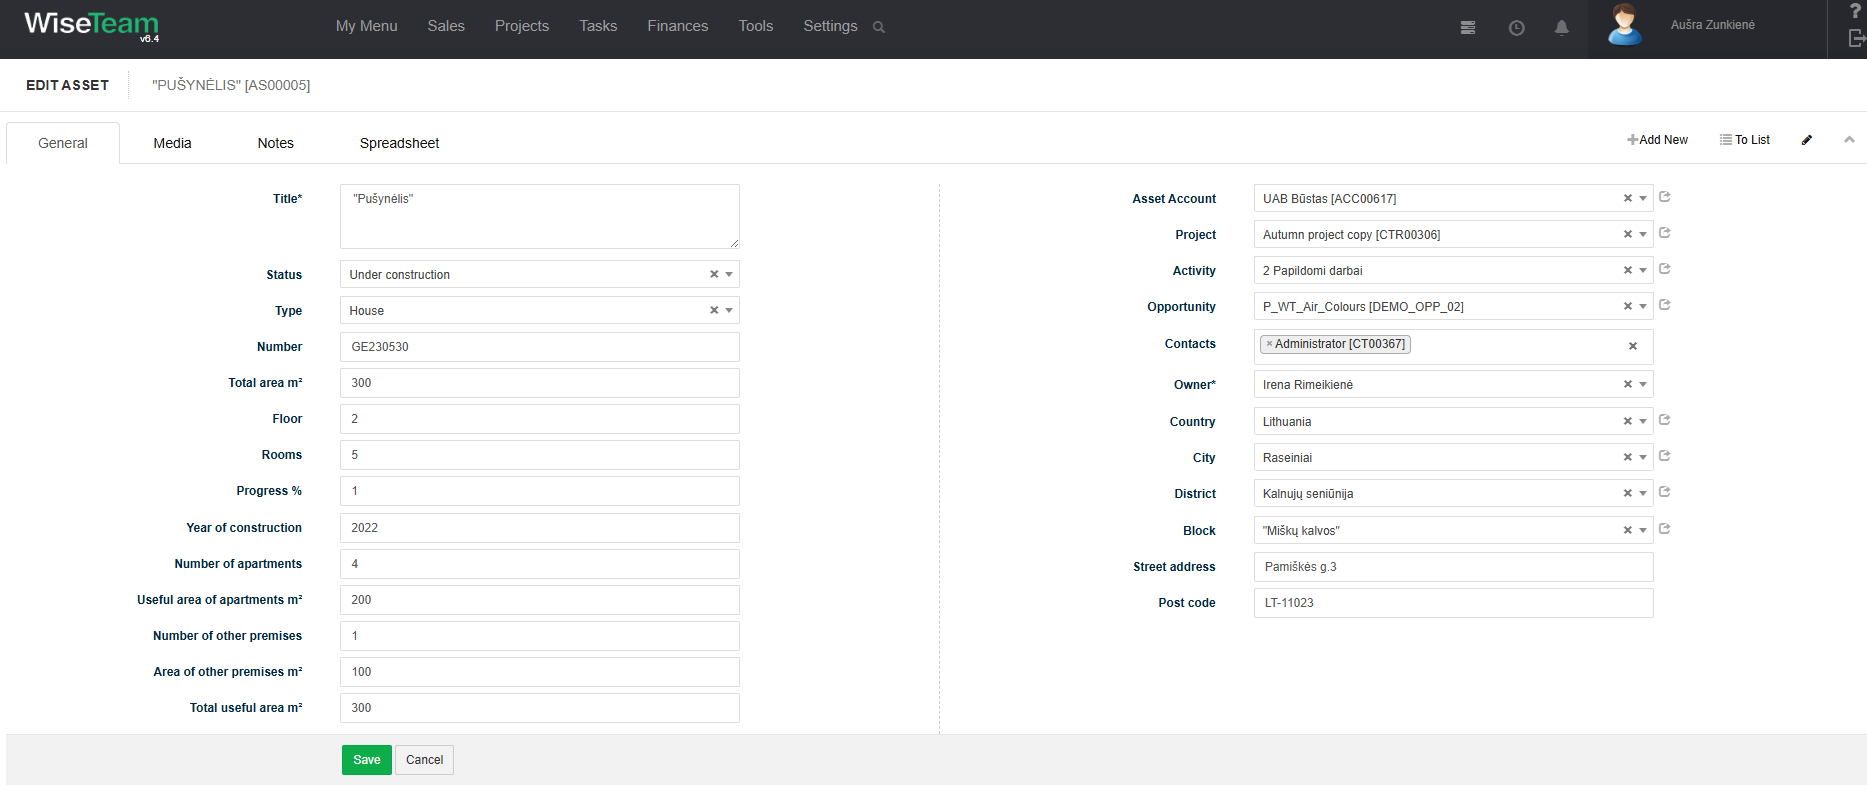Open the stacked list icon in header
Screen dimensions: 1867x793
(1467, 28)
